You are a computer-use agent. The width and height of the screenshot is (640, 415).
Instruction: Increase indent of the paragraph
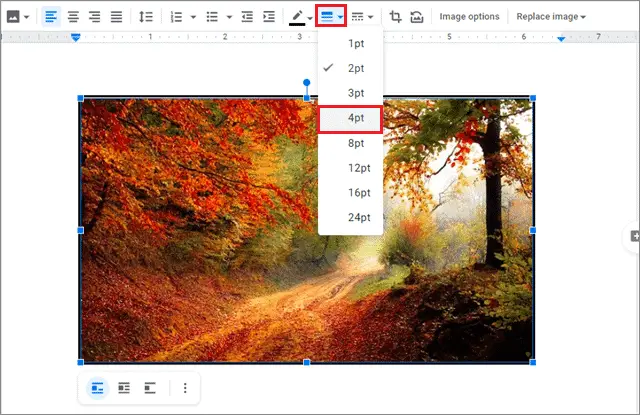269,17
